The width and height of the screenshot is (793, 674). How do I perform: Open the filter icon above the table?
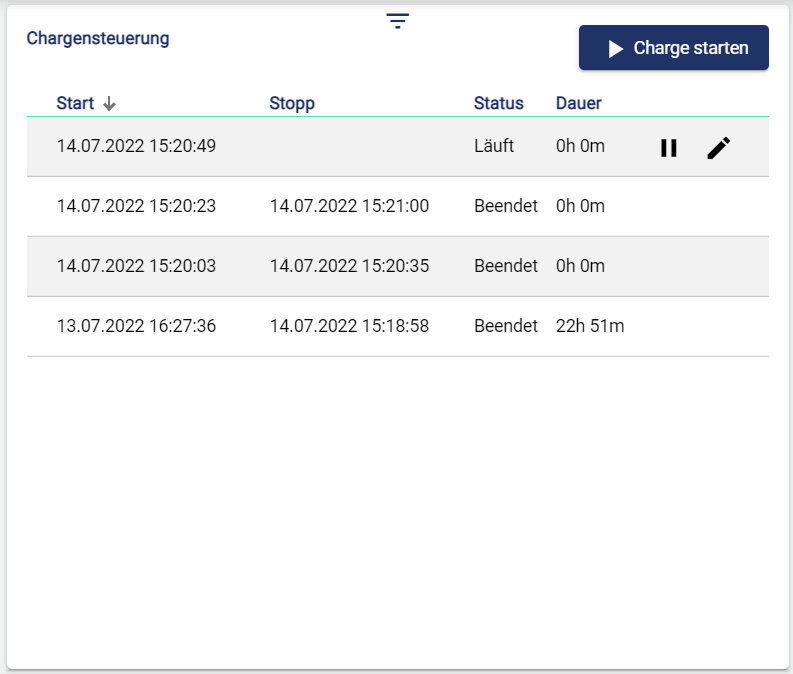(x=398, y=21)
